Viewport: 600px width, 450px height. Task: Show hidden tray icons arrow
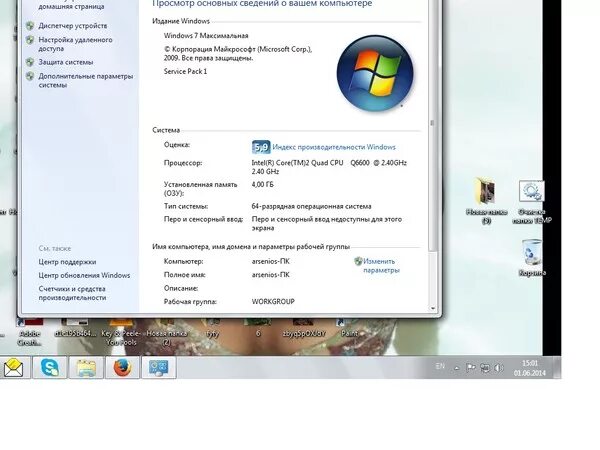[457, 368]
